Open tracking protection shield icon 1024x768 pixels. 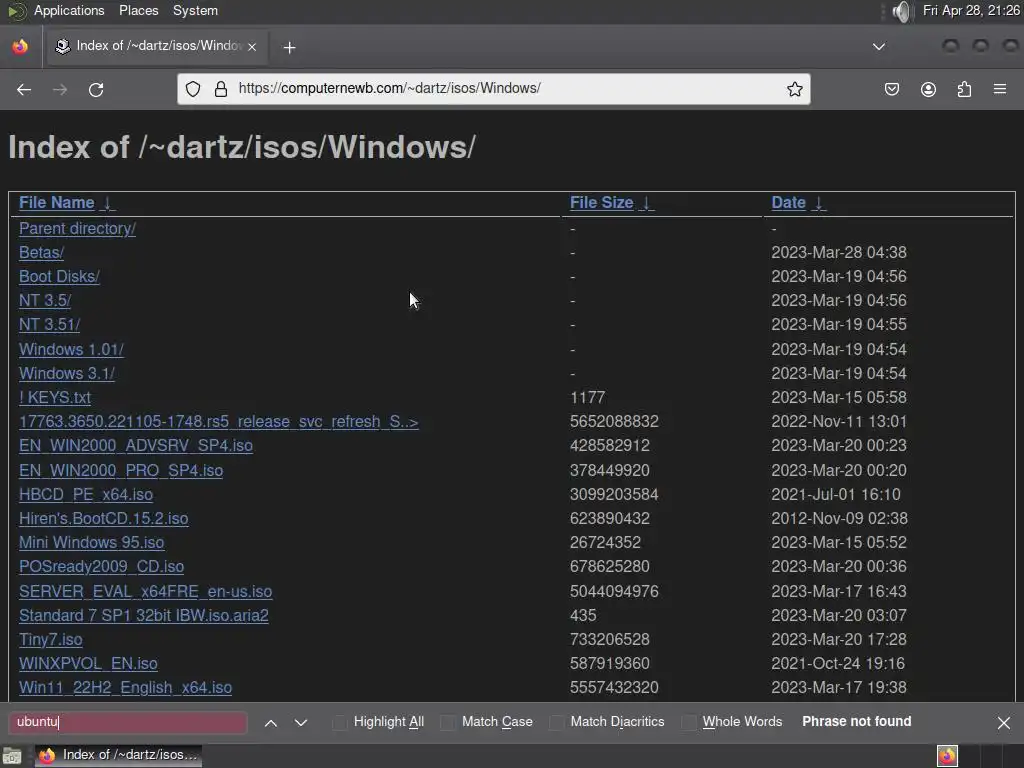click(x=193, y=89)
